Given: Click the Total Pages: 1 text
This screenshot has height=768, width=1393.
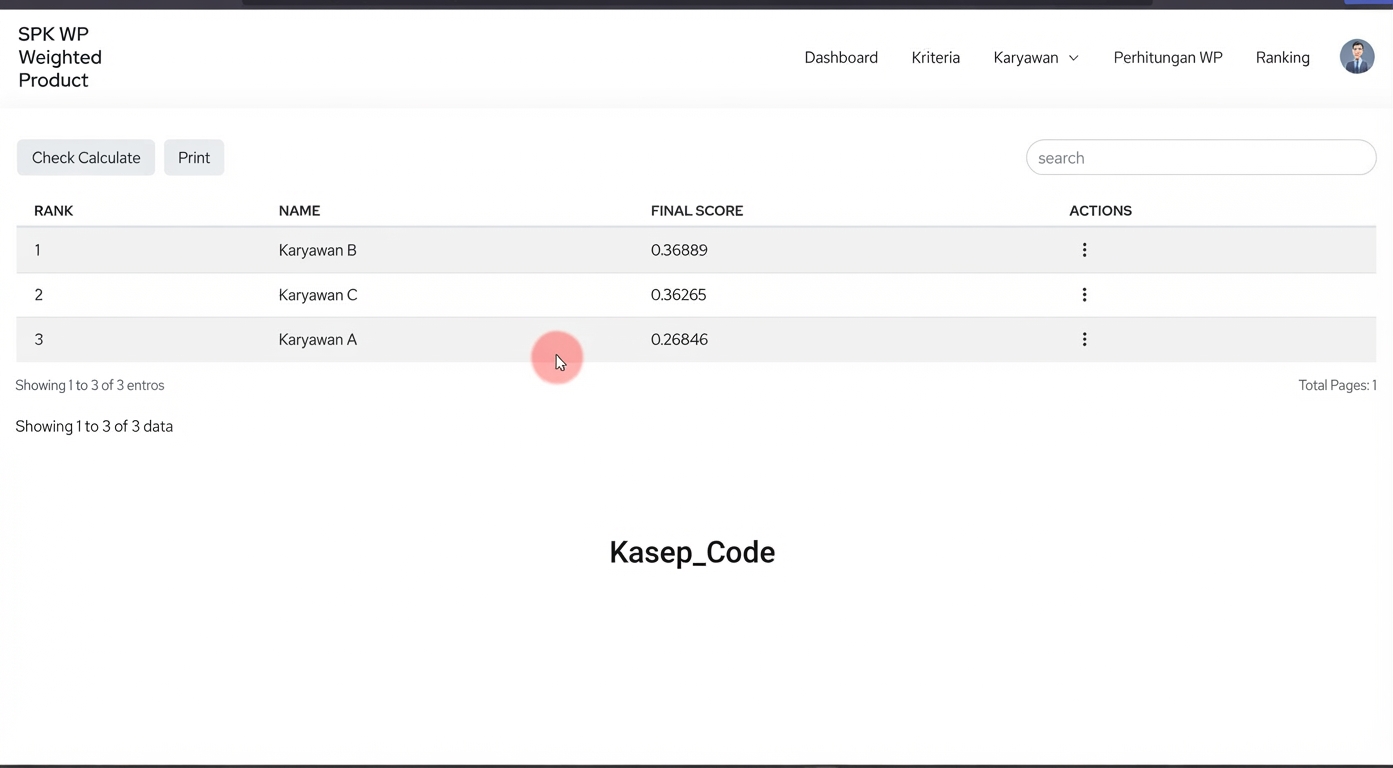Looking at the screenshot, I should click(1337, 385).
